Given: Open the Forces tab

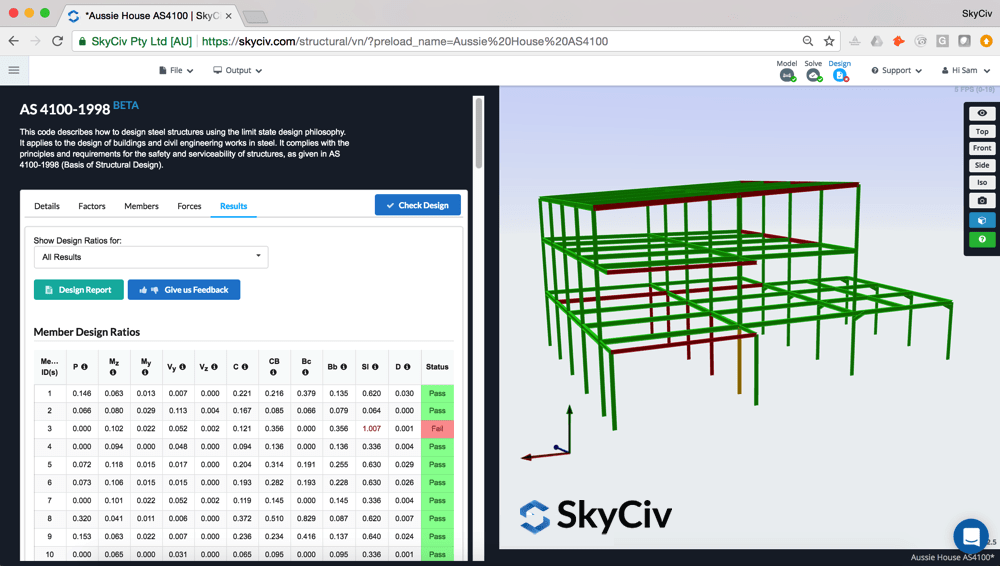Looking at the screenshot, I should click(x=189, y=206).
